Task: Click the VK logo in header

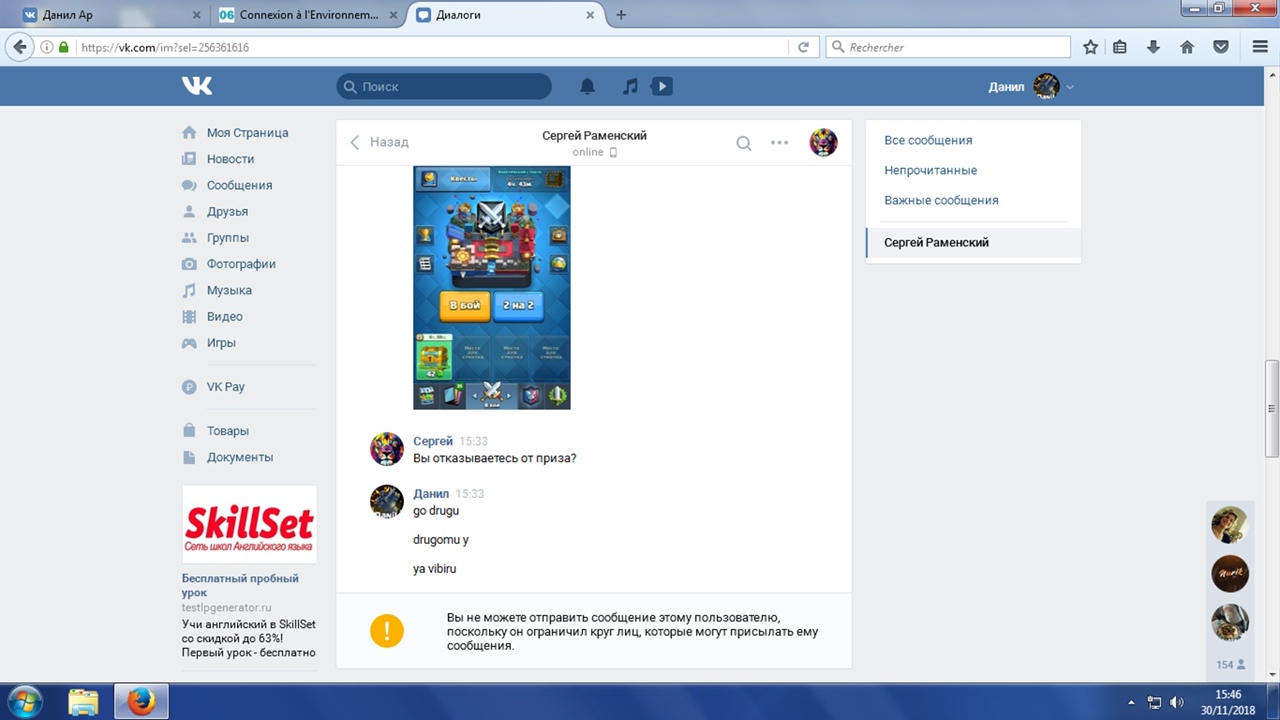Action: coord(197,87)
